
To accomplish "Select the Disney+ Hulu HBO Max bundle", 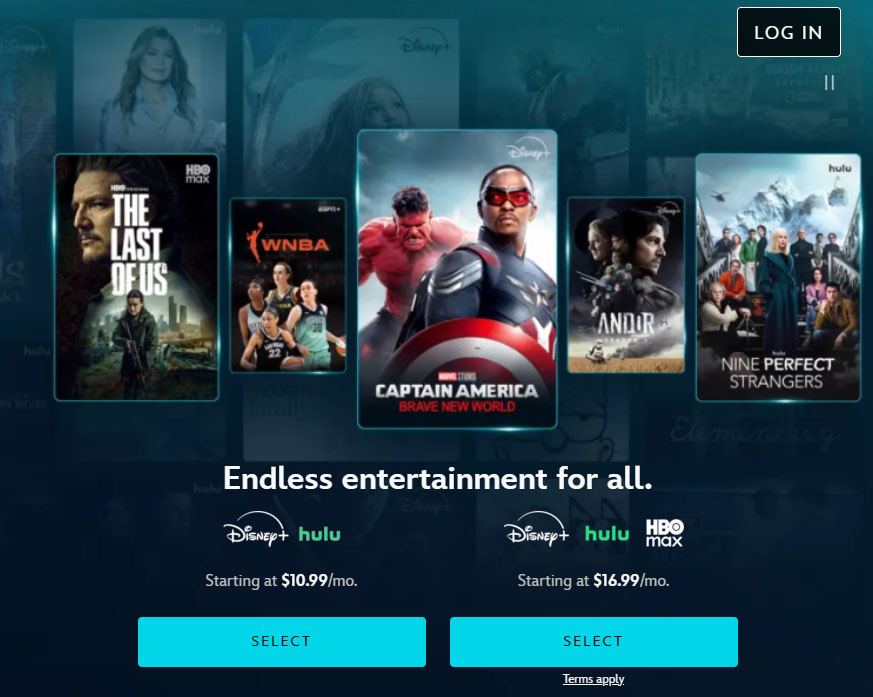I will click(594, 641).
